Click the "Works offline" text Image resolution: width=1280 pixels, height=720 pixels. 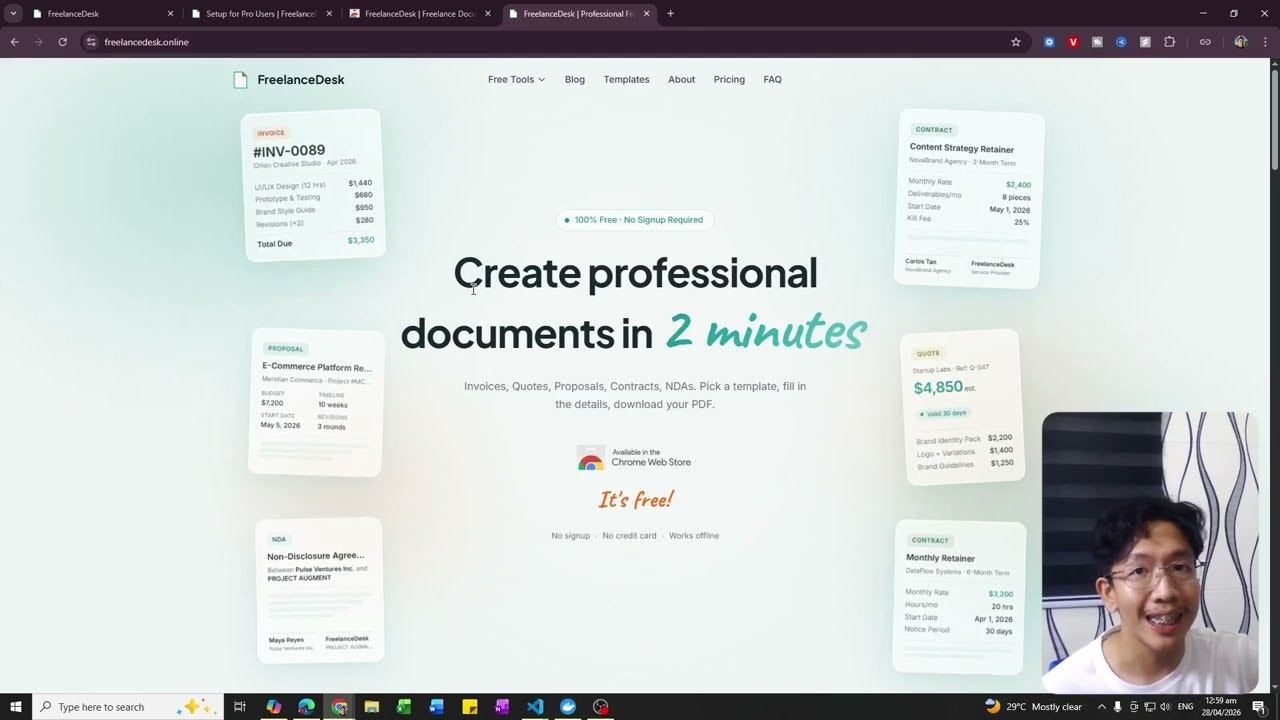694,536
